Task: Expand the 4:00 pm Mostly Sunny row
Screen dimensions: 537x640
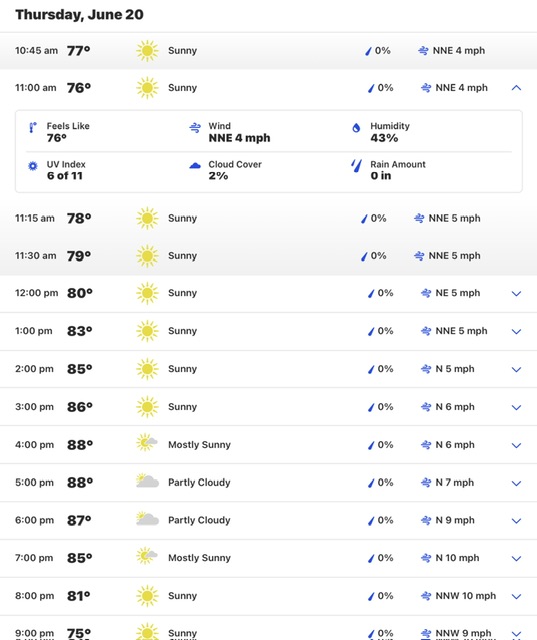Action: coord(516,445)
